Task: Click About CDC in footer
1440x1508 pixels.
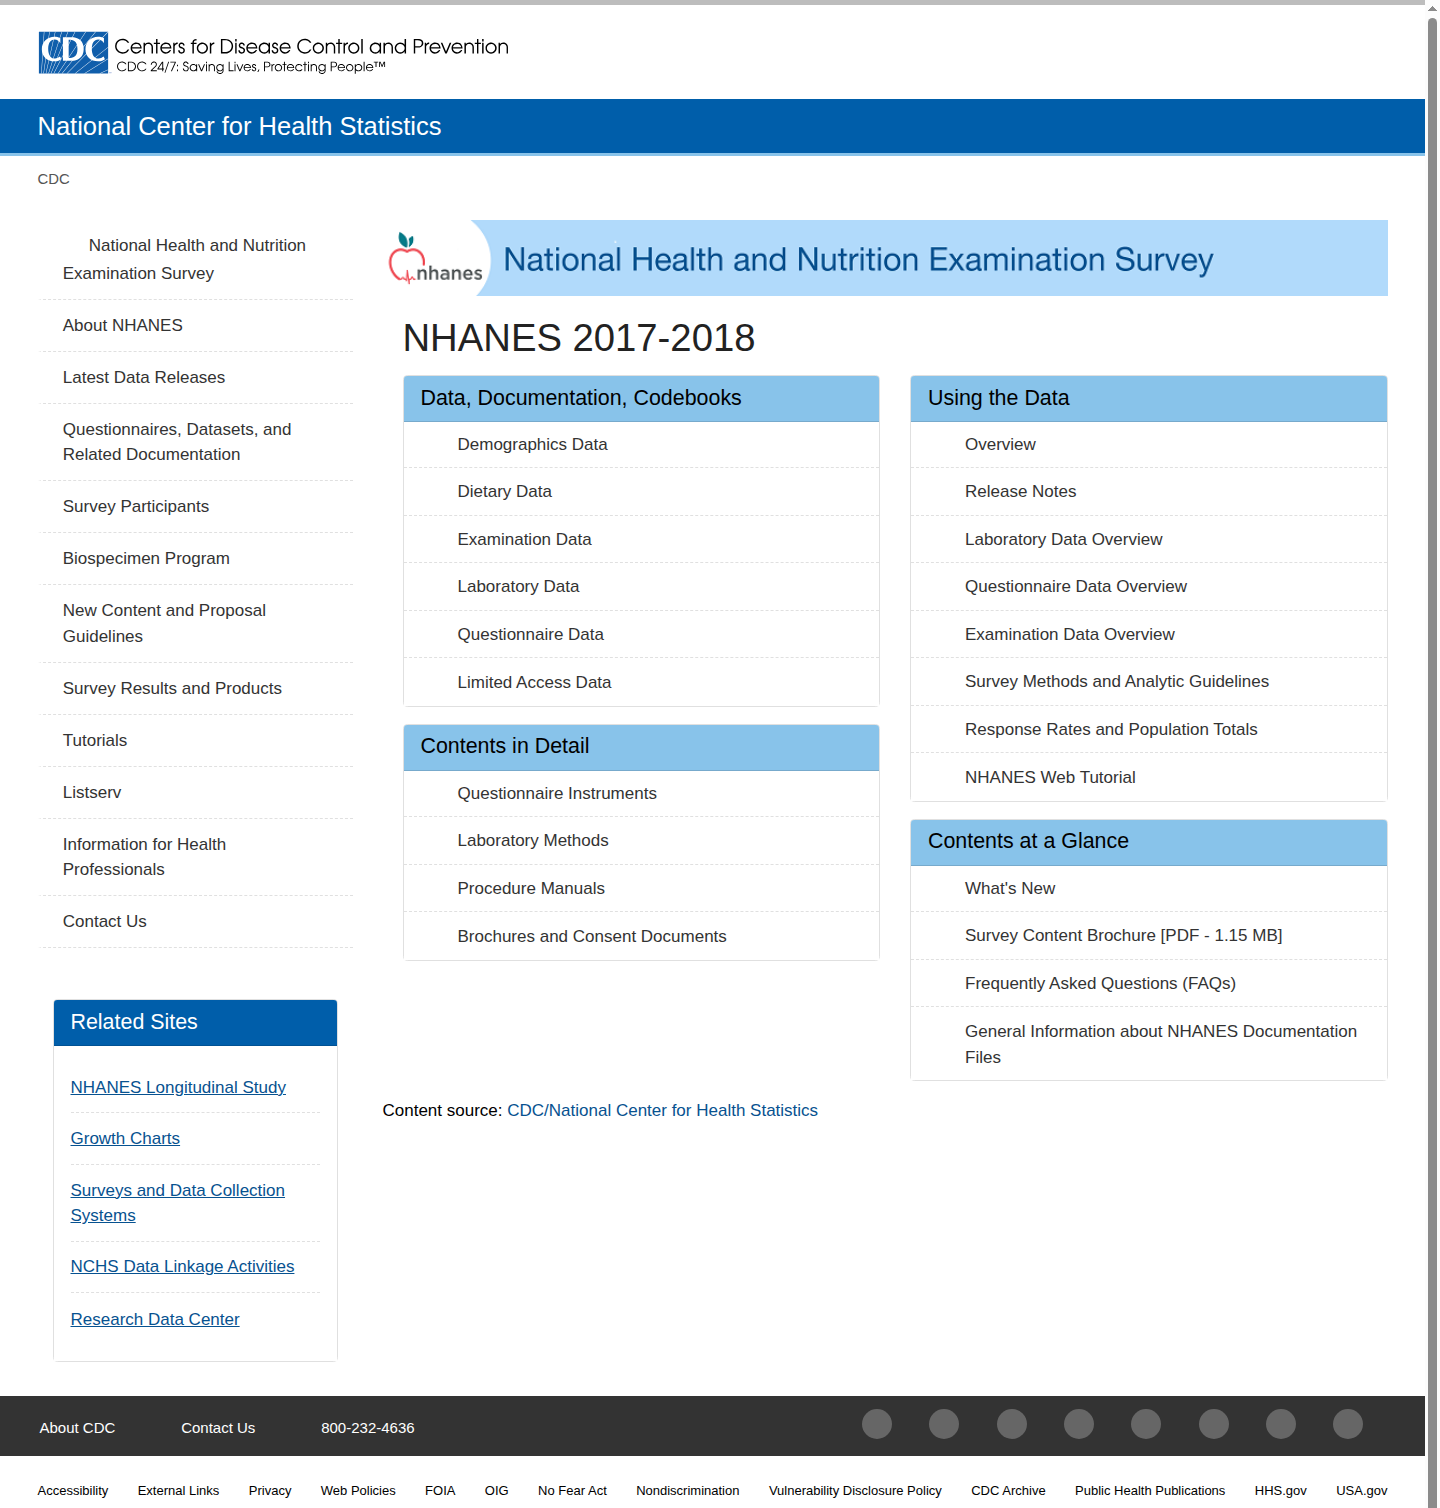Action: pyautogui.click(x=77, y=1428)
